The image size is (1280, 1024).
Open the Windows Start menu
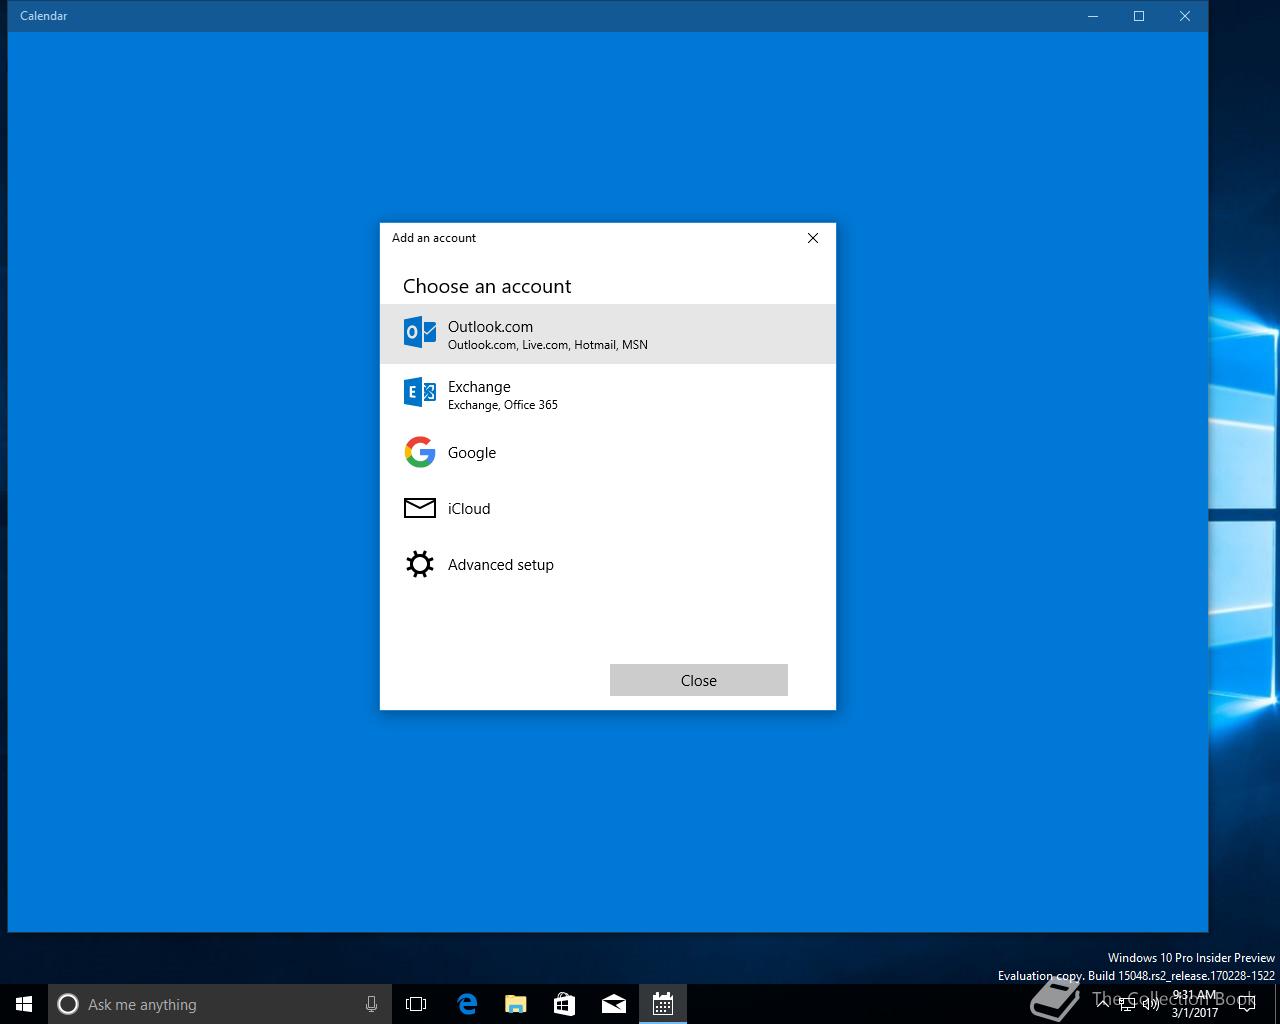coord(24,1004)
